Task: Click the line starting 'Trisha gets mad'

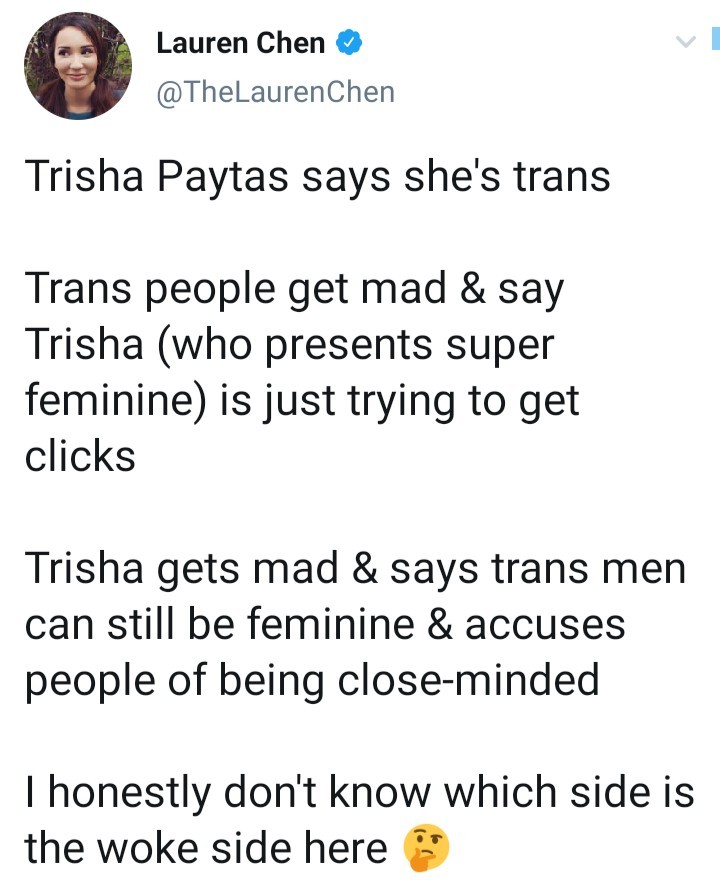Action: [355, 569]
